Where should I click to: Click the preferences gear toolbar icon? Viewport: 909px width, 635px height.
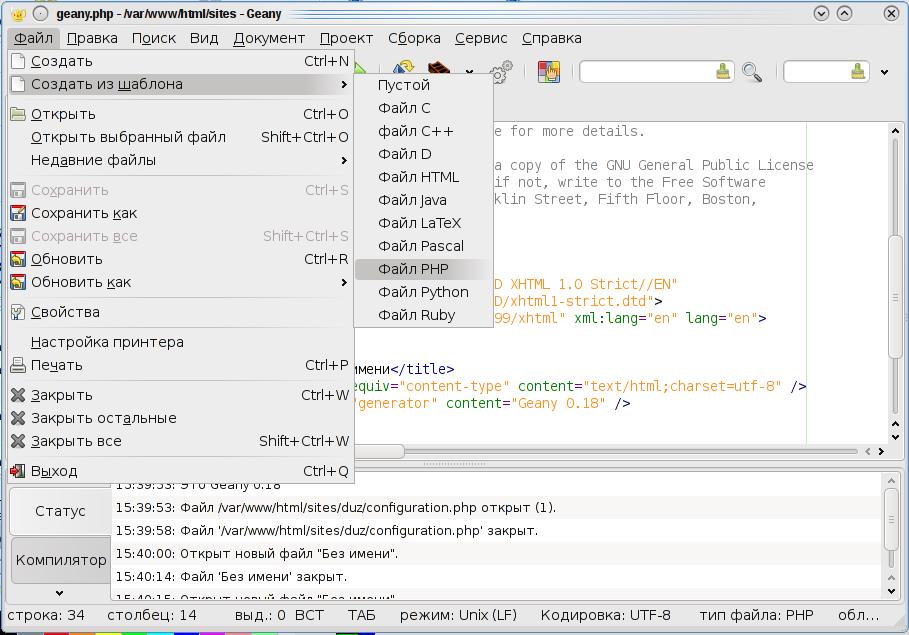[x=501, y=71]
